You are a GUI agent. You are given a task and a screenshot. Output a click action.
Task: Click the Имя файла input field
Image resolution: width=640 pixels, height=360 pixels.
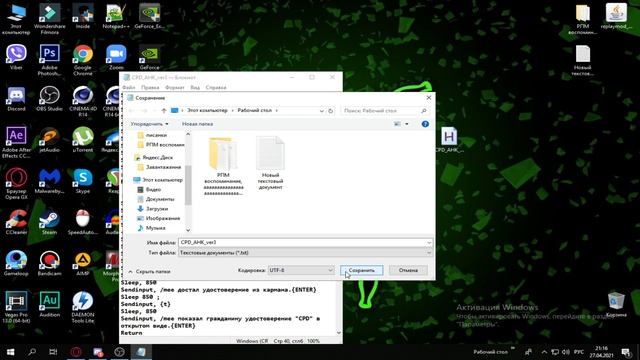click(x=302, y=242)
